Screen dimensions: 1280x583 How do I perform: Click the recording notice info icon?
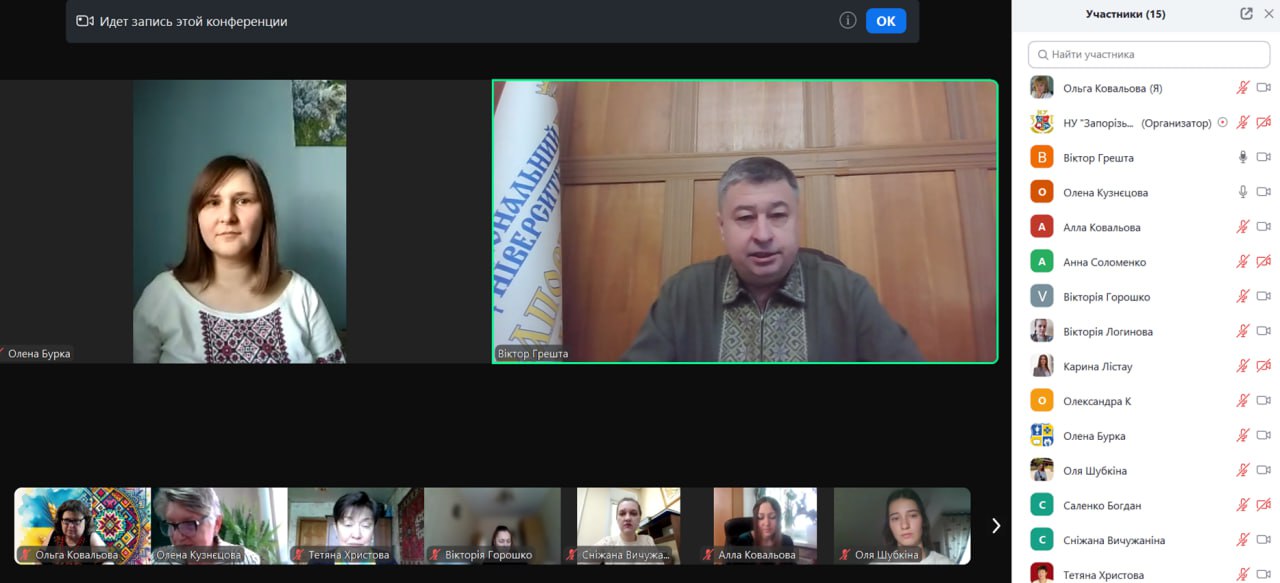[x=848, y=21]
